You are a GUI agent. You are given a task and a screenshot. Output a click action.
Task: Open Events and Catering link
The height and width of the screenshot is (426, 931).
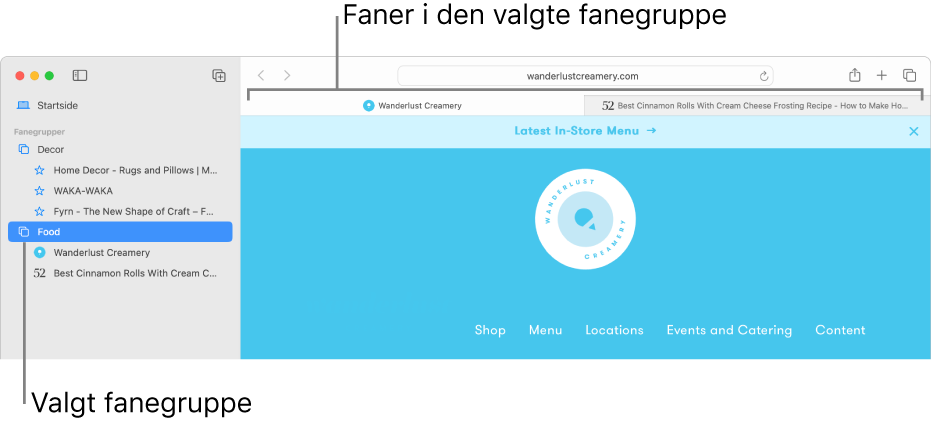click(x=729, y=330)
